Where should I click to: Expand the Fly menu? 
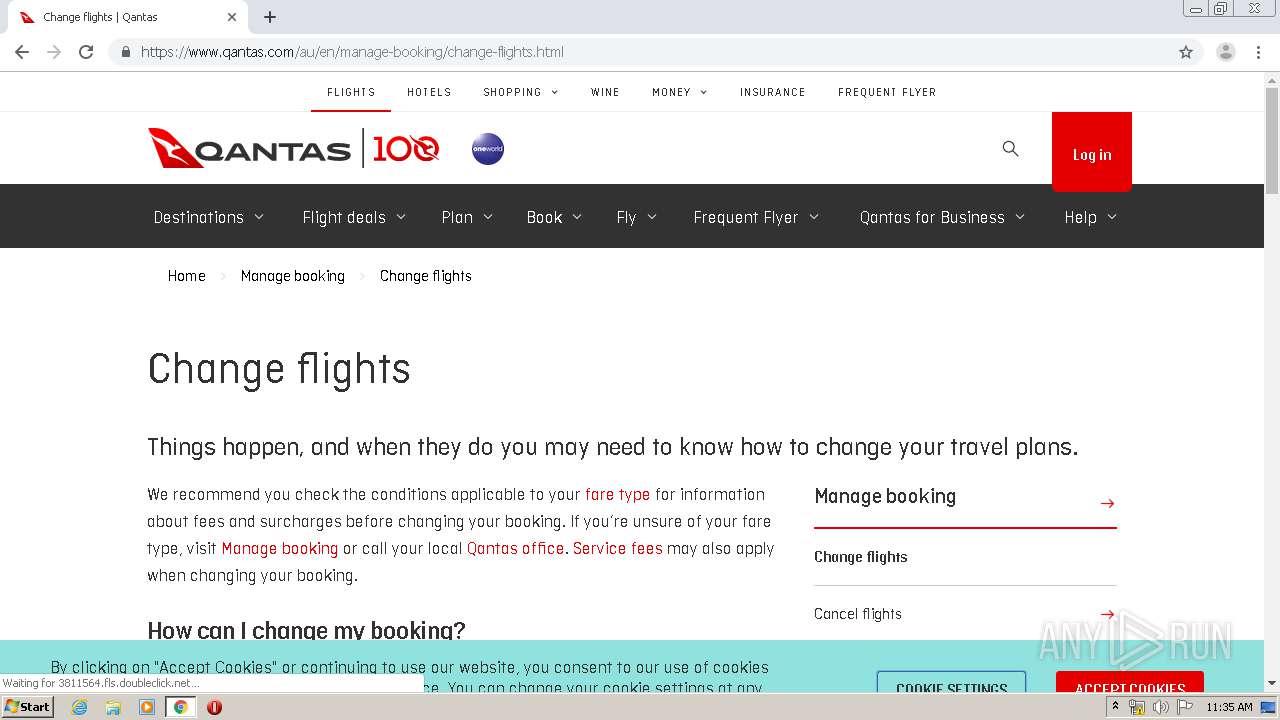(x=636, y=217)
